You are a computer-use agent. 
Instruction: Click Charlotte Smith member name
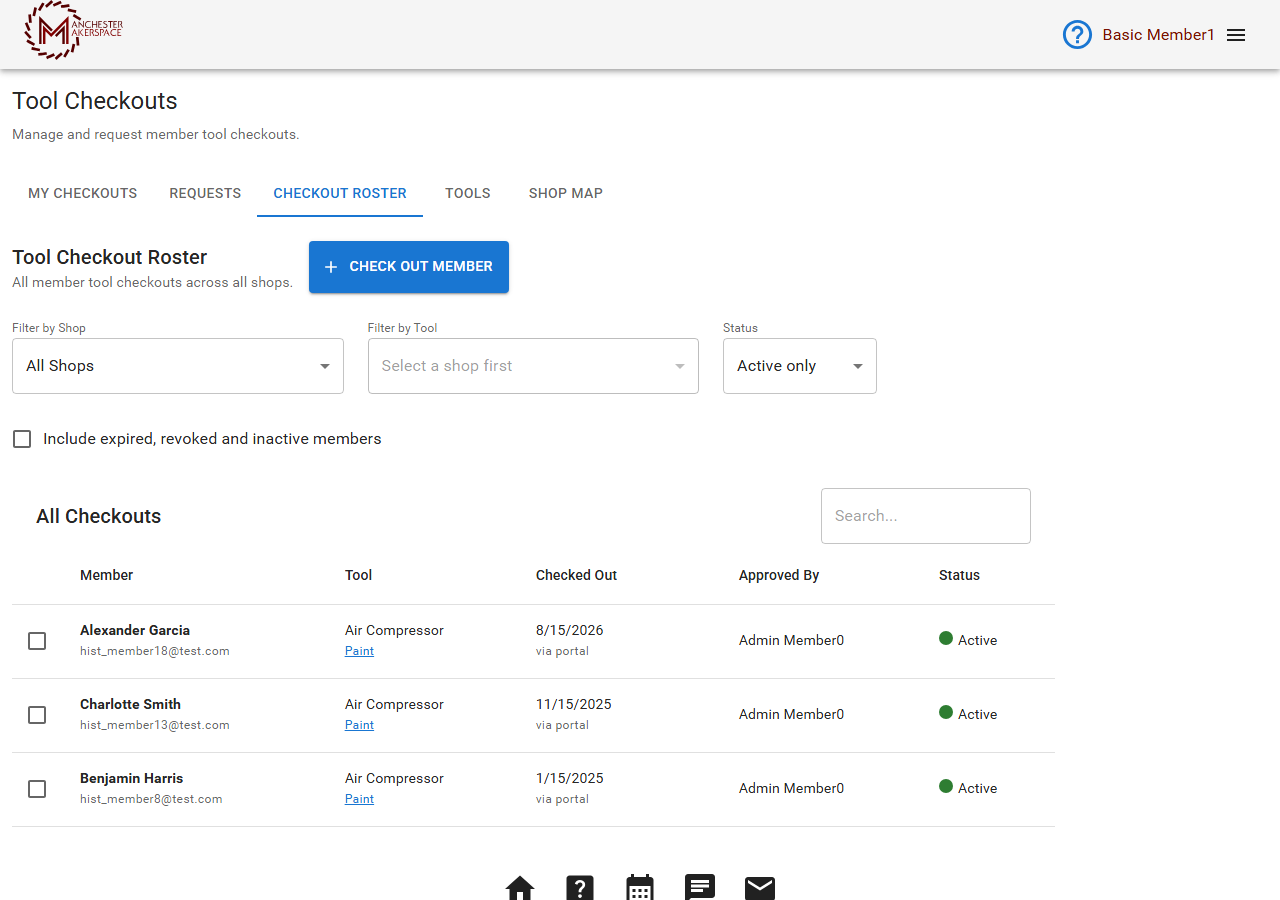click(130, 704)
